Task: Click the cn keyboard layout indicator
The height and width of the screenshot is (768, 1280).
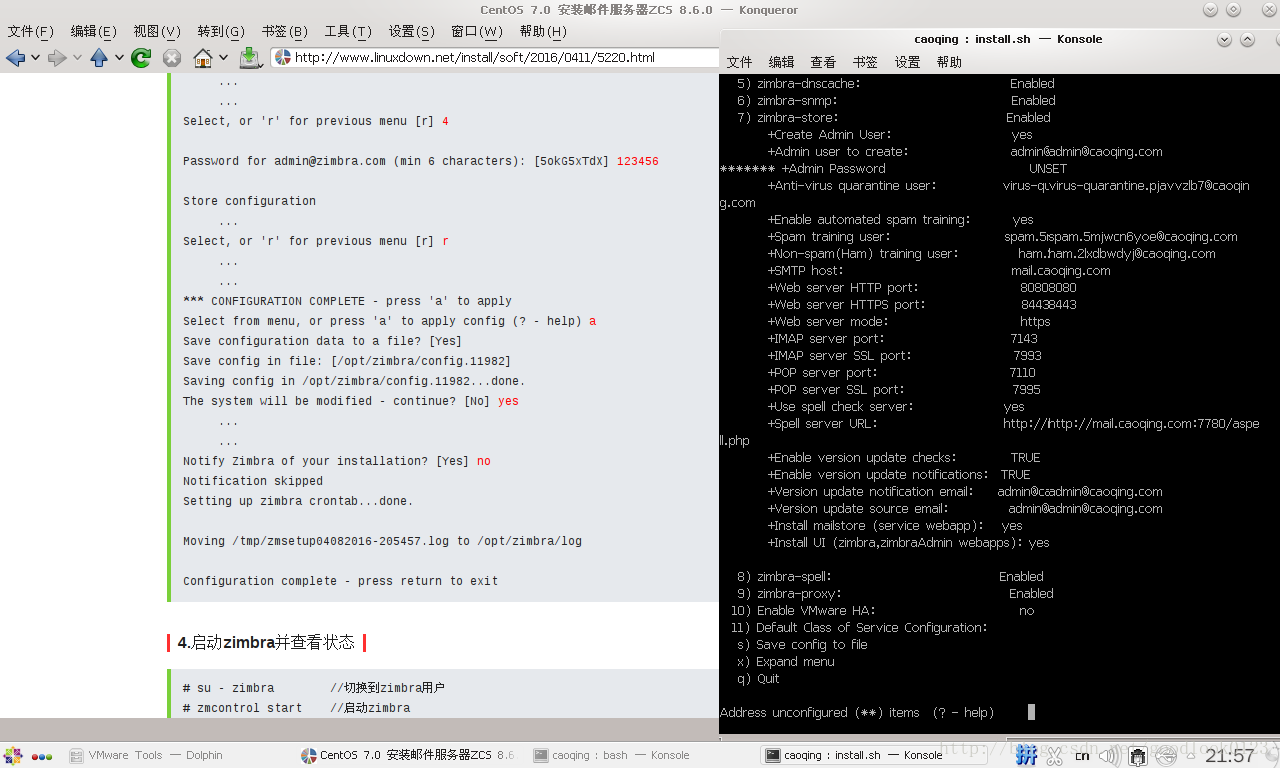Action: pos(1082,756)
